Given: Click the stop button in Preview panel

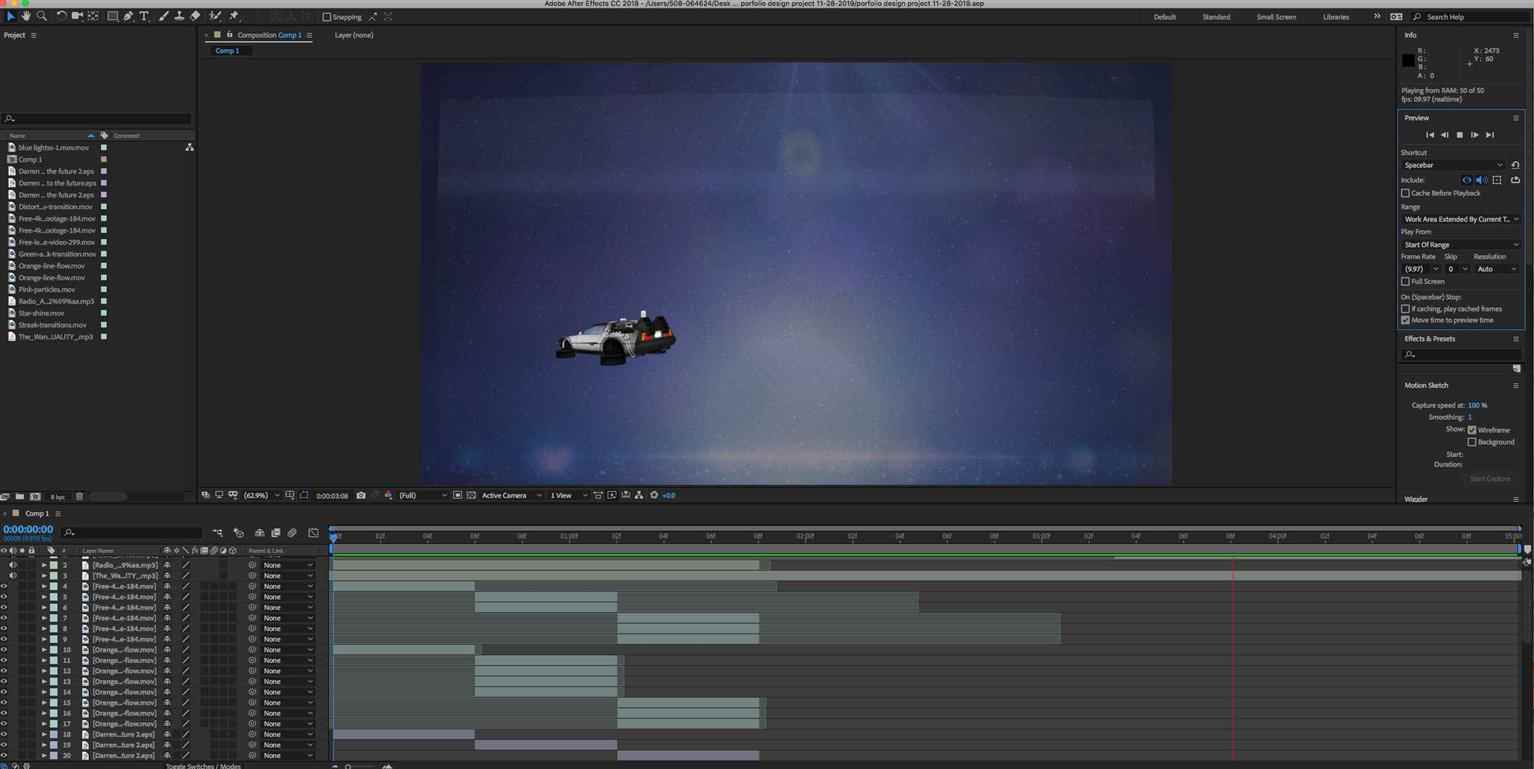Looking at the screenshot, I should pos(1459,134).
